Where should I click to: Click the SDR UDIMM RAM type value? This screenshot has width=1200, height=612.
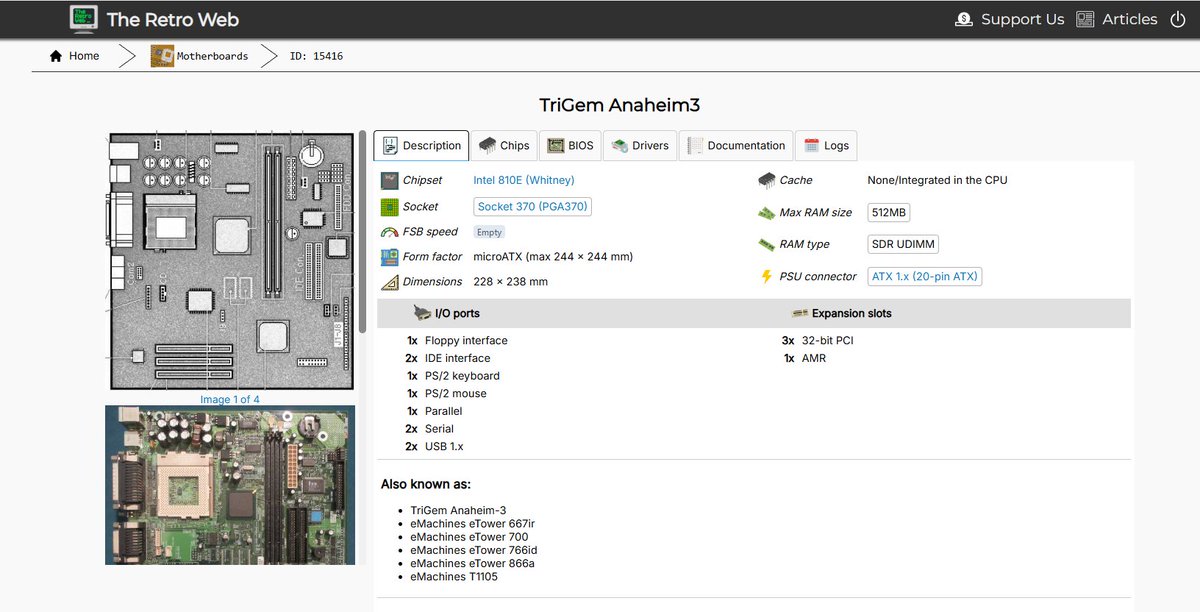point(903,244)
